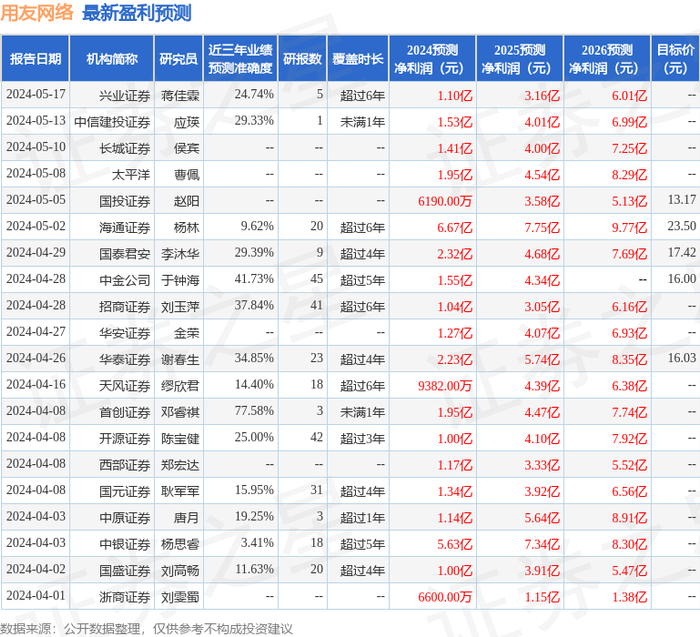700x637 pixels.
Task: Select the 近三年业绩预测准确度 column header
Action: pyautogui.click(x=240, y=58)
